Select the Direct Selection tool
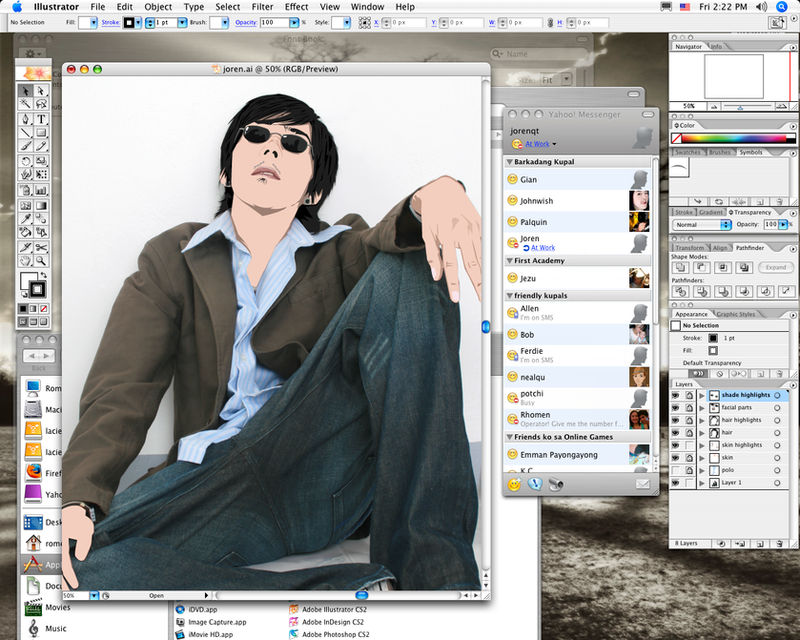 (41, 91)
